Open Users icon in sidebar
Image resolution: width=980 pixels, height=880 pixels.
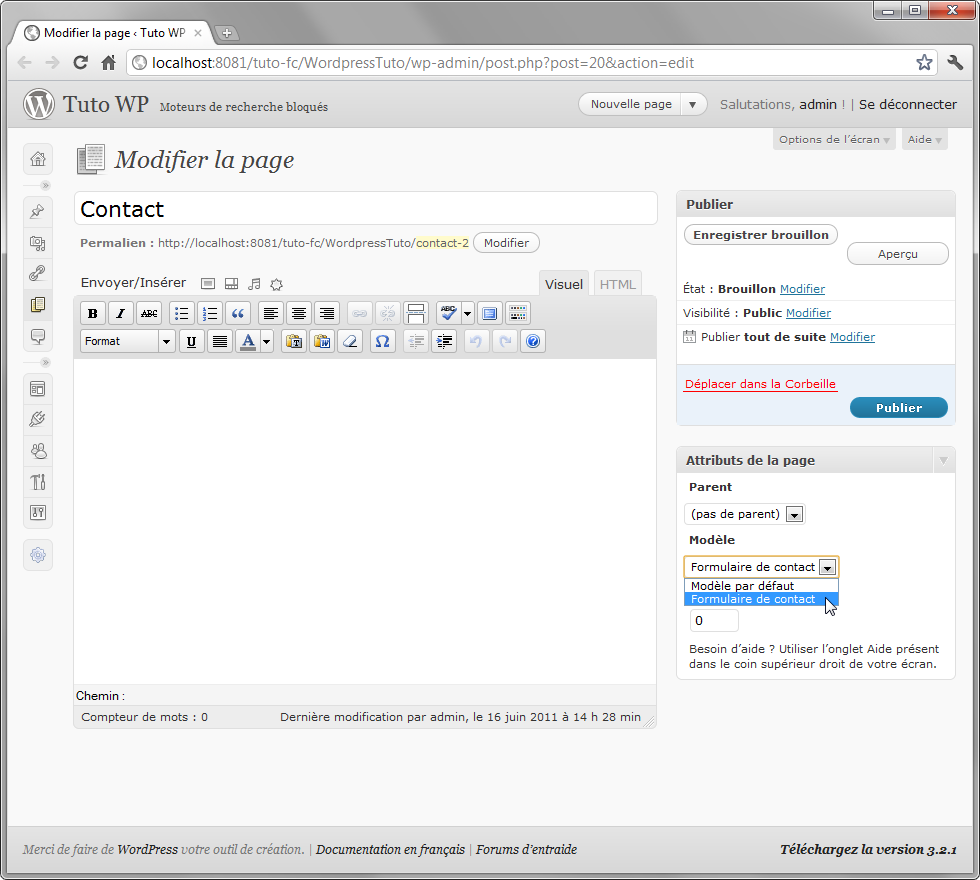pos(38,451)
